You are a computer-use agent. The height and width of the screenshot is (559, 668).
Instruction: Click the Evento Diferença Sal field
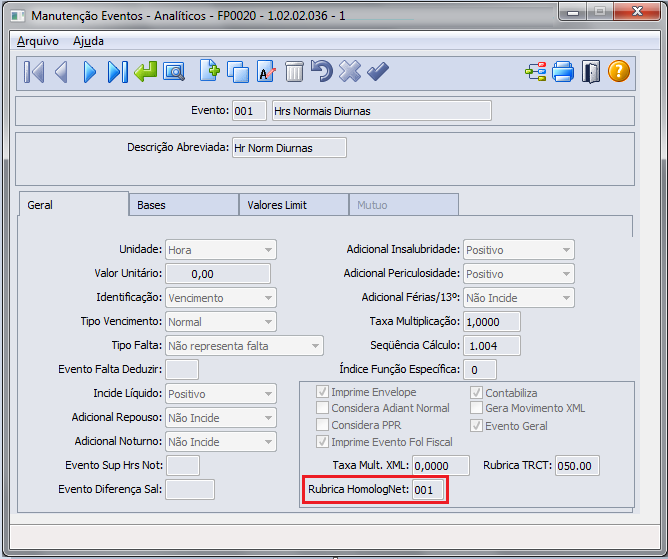(x=190, y=489)
